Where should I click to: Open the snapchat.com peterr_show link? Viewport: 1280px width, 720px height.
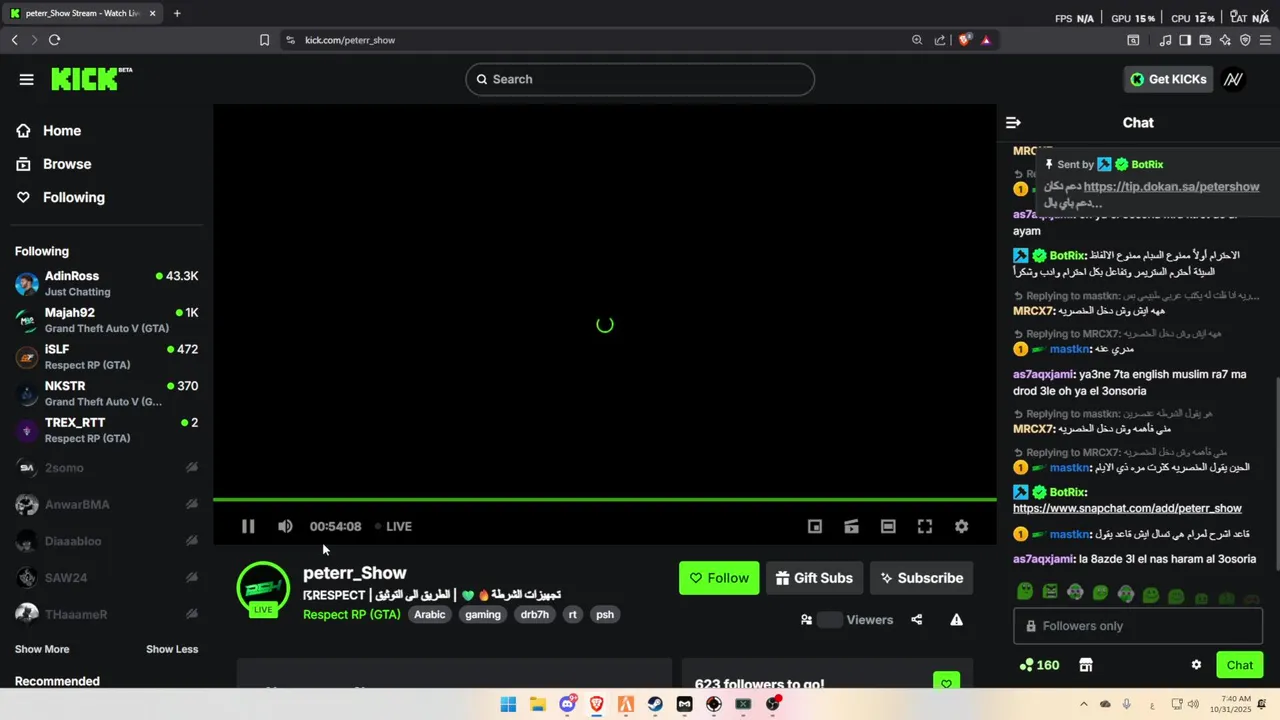(x=1127, y=508)
